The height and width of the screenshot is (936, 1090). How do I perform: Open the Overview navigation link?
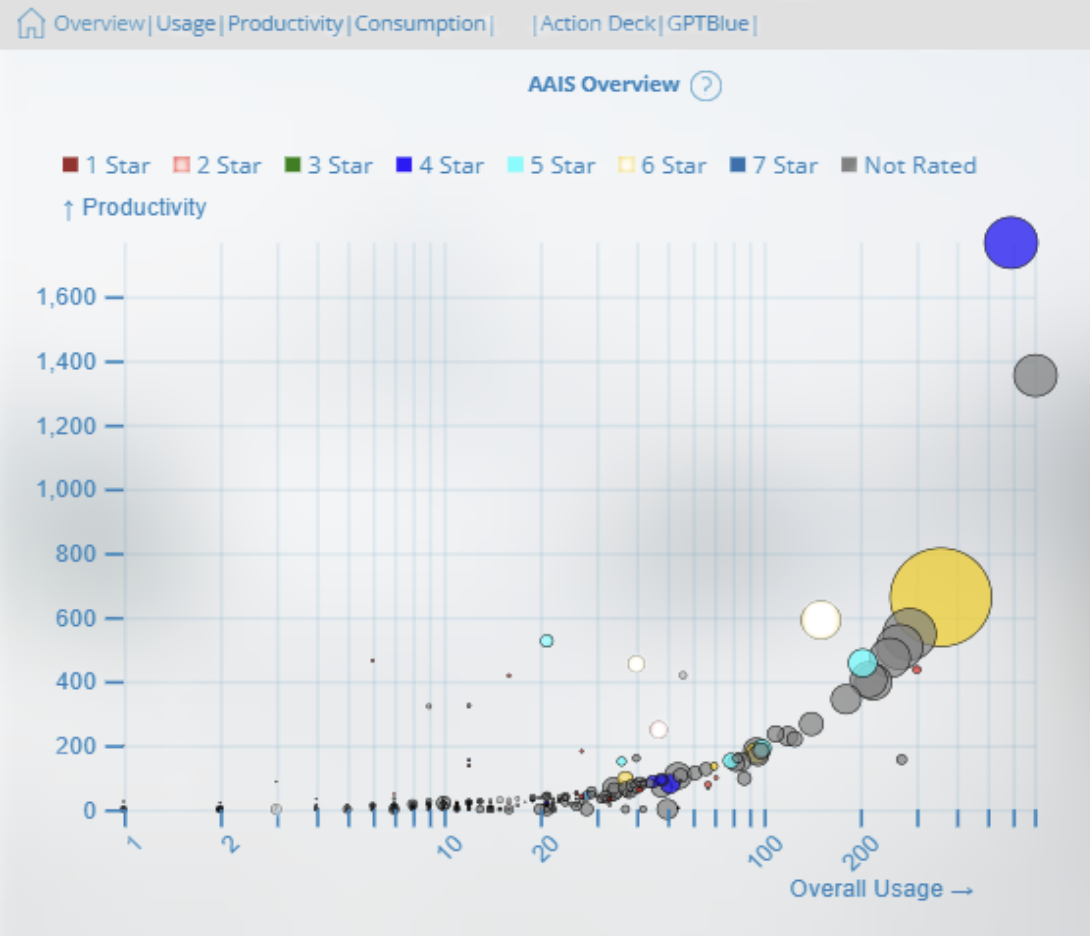(99, 24)
